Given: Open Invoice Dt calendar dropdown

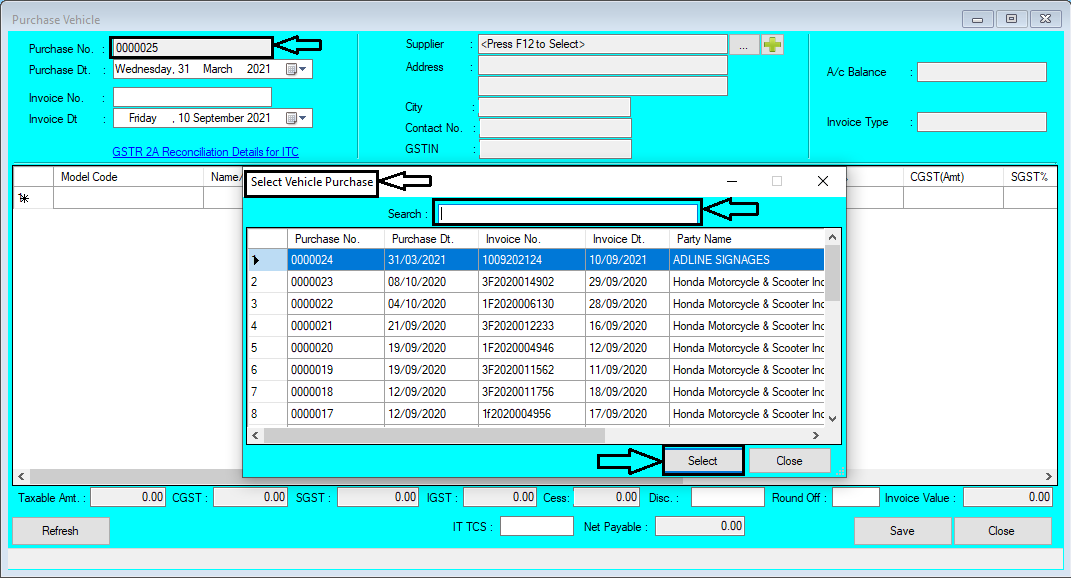Looking at the screenshot, I should pyautogui.click(x=296, y=118).
